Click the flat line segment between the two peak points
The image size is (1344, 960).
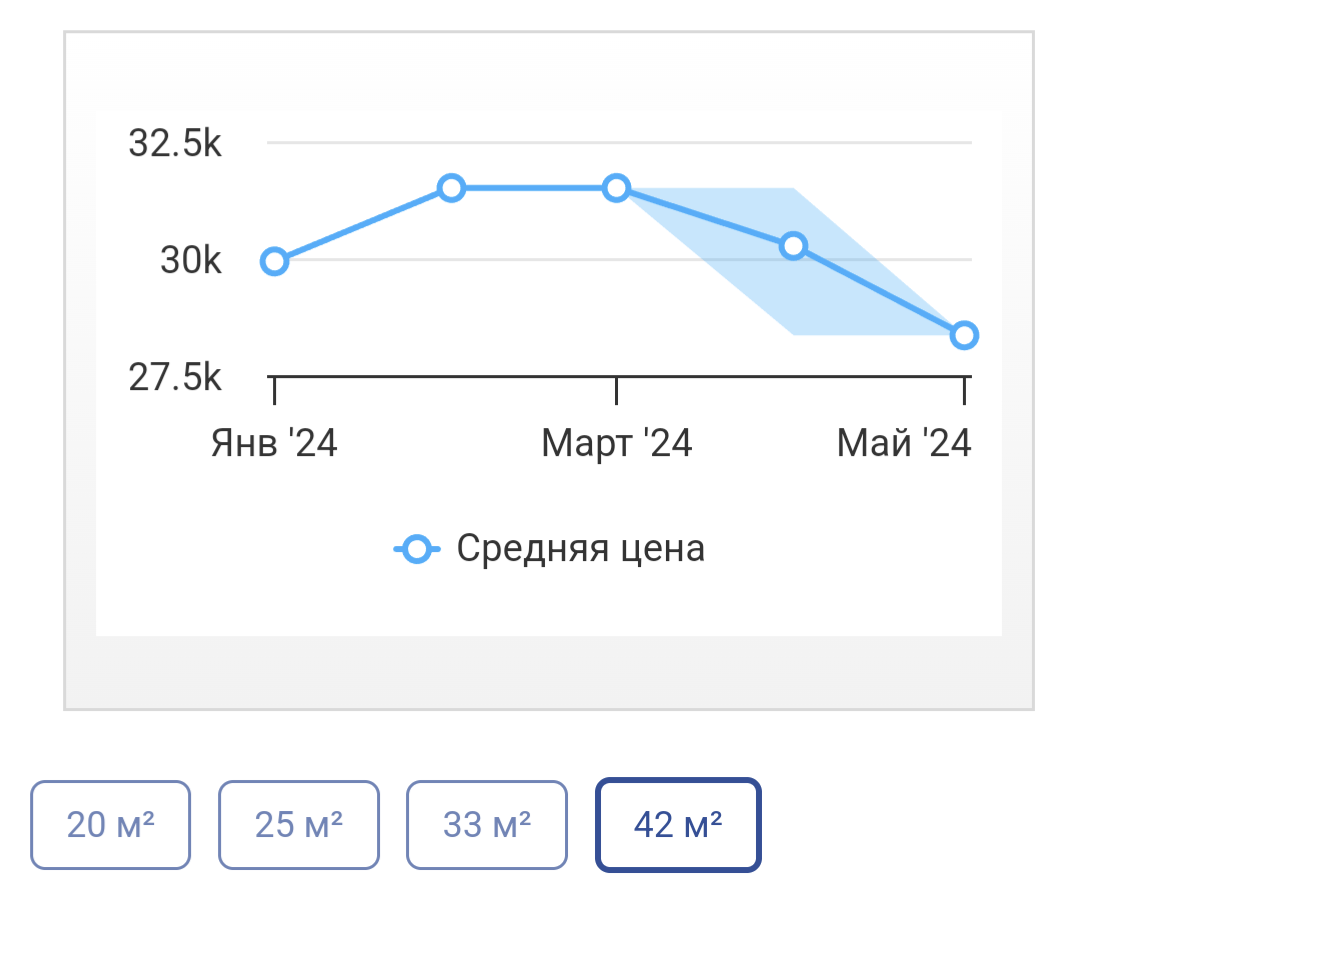[x=534, y=188]
